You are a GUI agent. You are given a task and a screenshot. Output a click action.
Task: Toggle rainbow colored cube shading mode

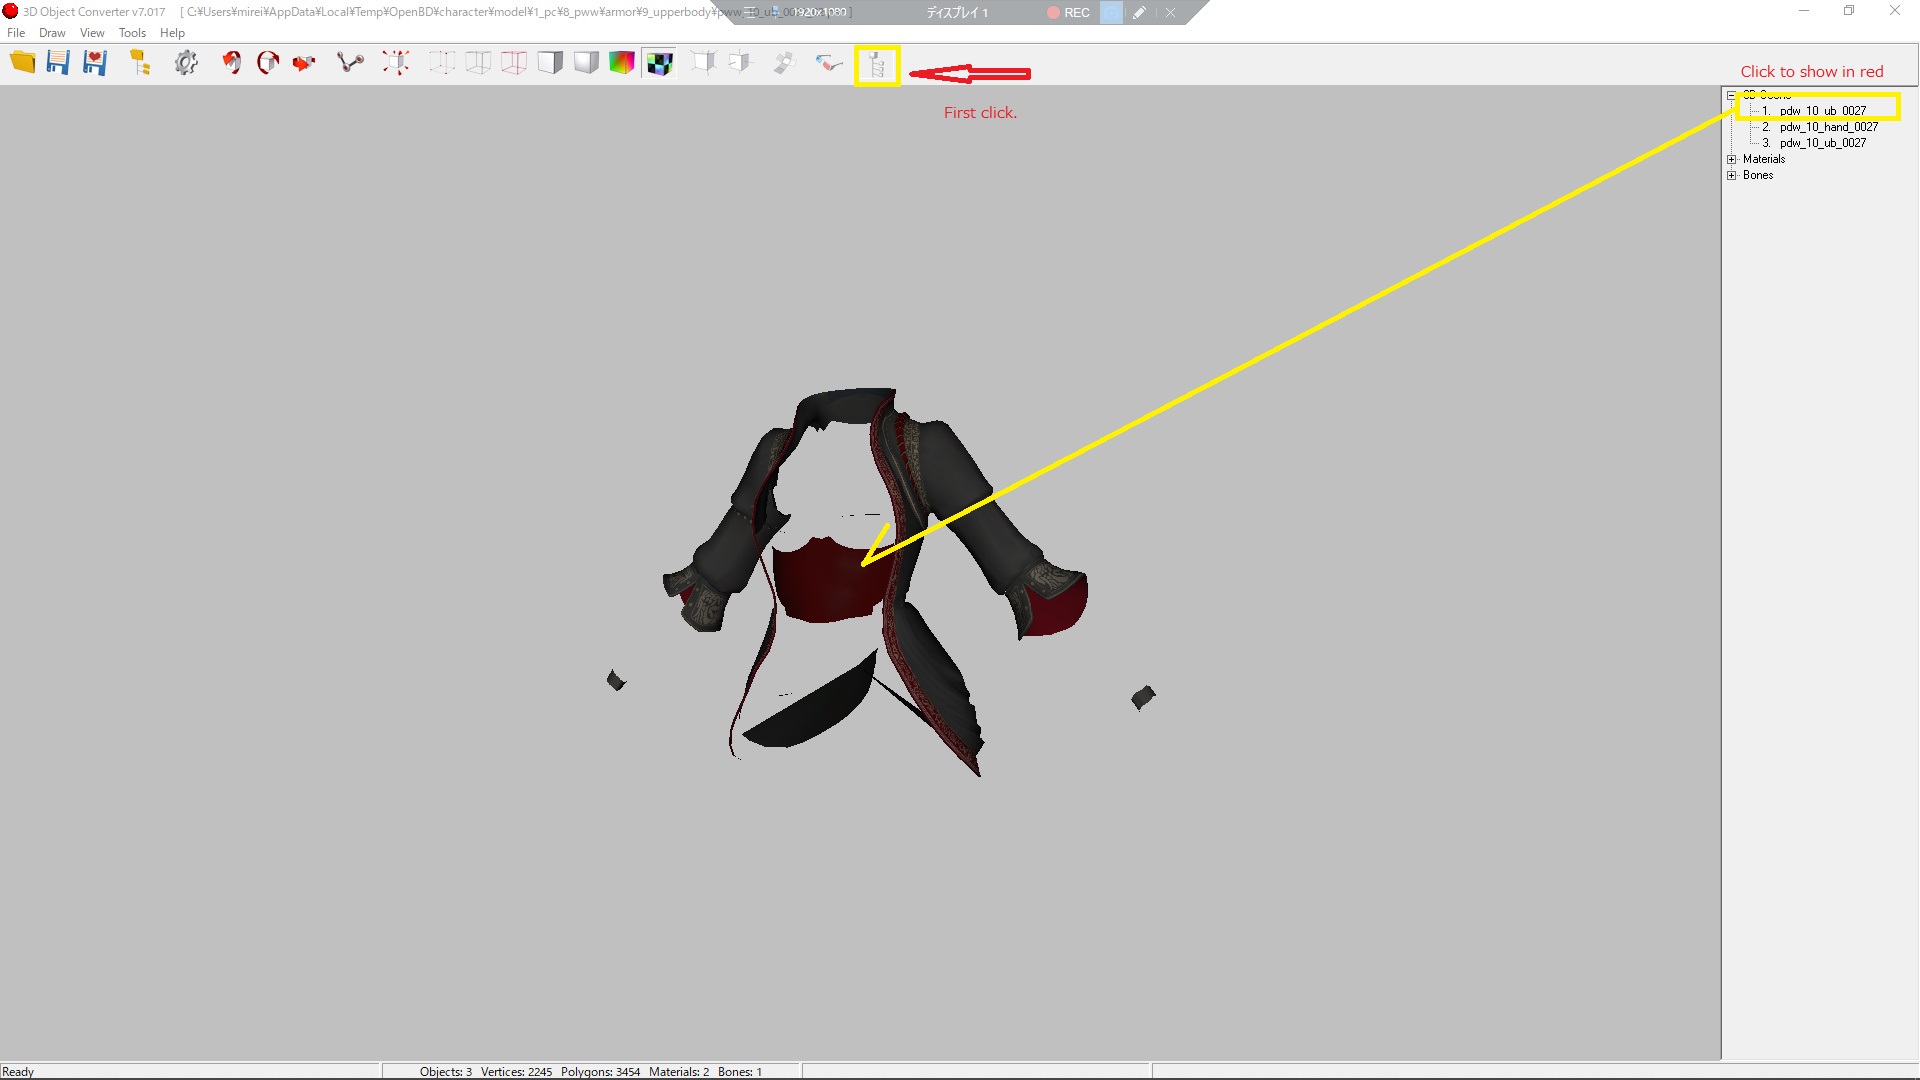(x=622, y=63)
